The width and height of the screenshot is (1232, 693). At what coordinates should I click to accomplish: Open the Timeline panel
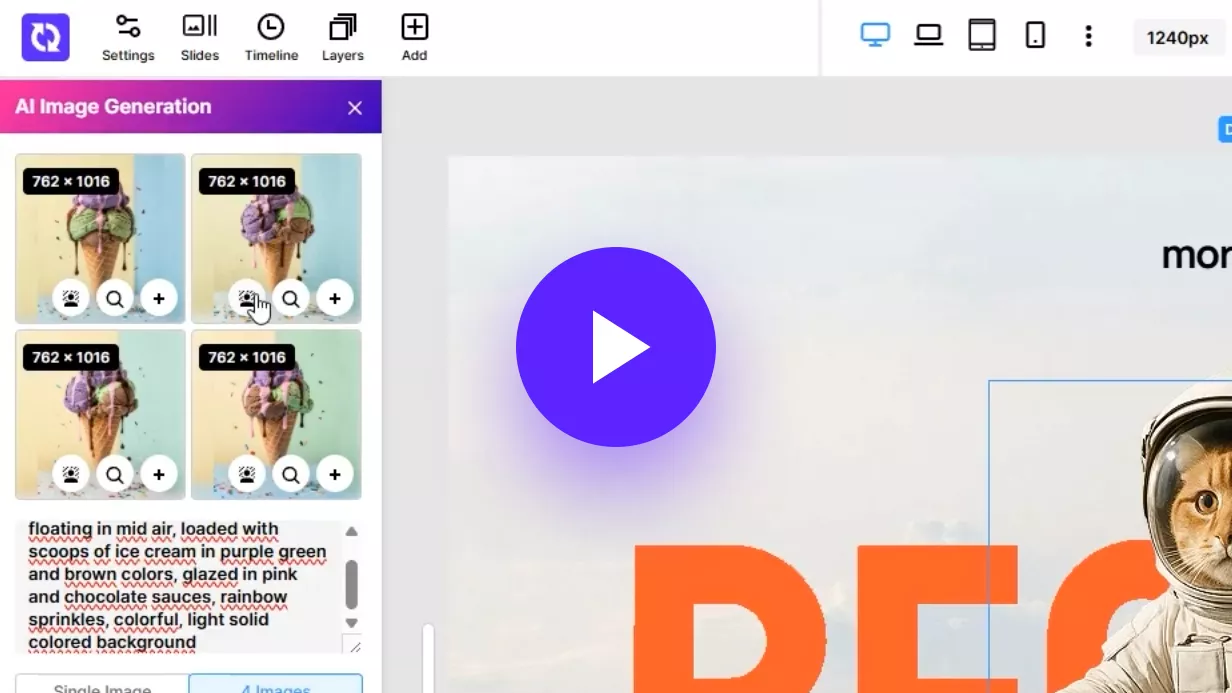tap(271, 38)
